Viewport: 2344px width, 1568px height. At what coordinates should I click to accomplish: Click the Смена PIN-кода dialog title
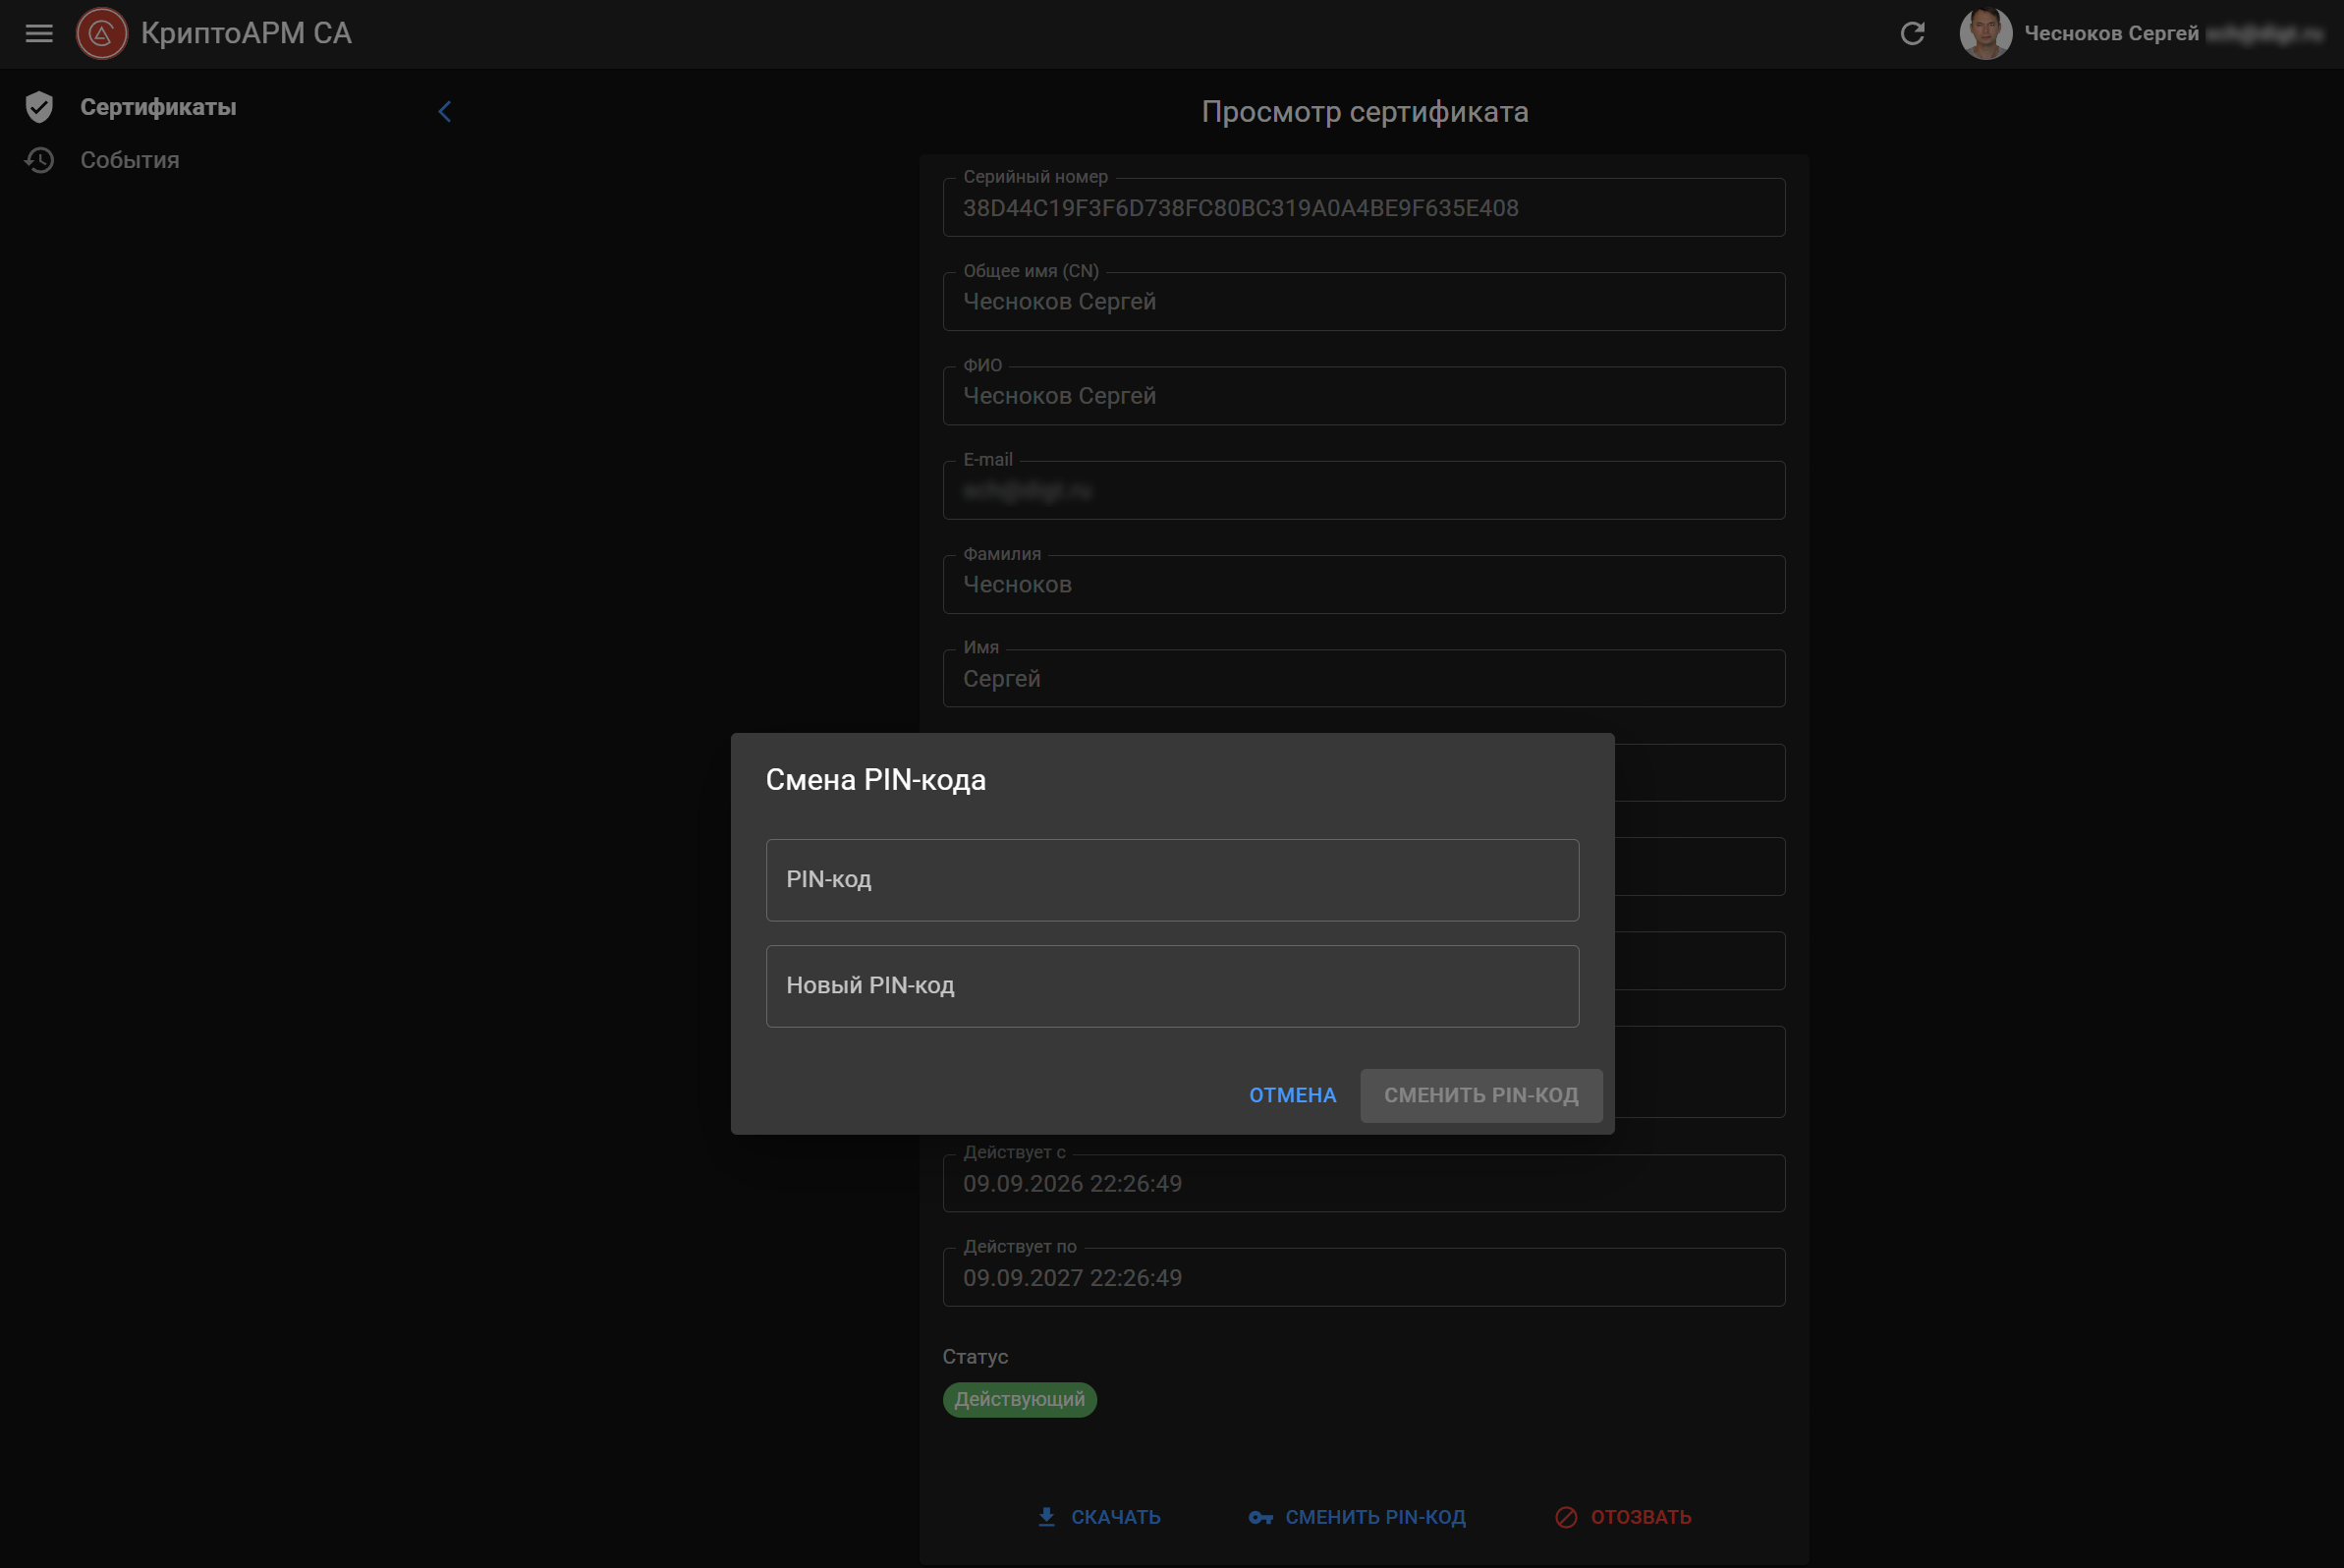pos(875,779)
